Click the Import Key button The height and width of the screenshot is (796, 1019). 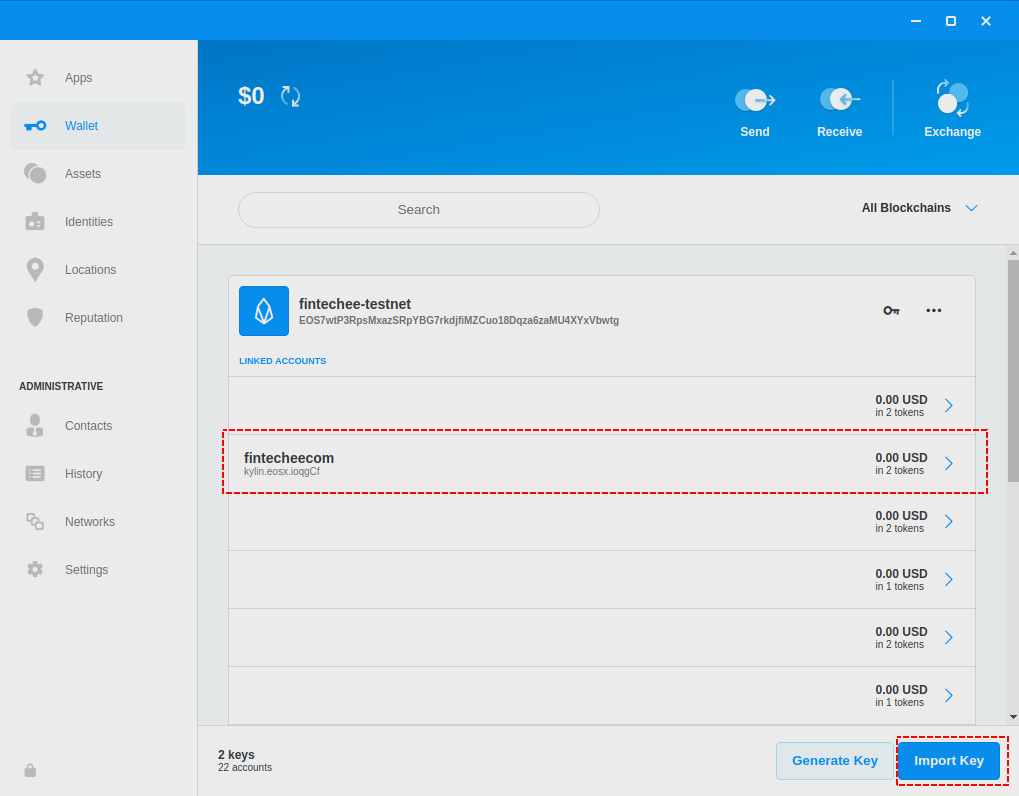[949, 761]
